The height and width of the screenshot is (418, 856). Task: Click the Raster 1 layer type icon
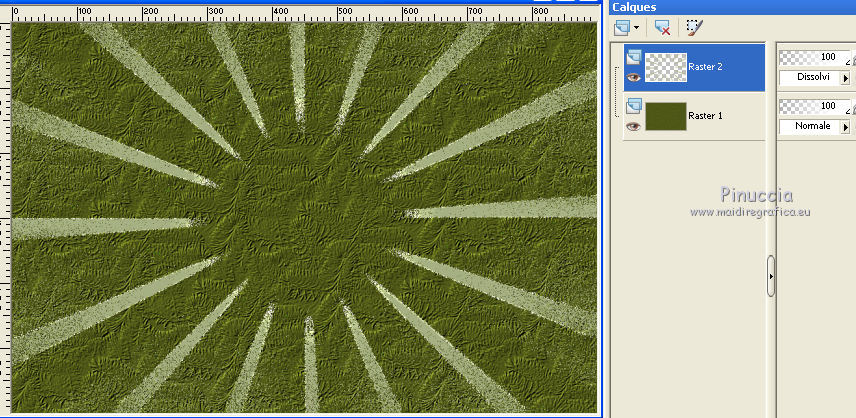tap(633, 105)
